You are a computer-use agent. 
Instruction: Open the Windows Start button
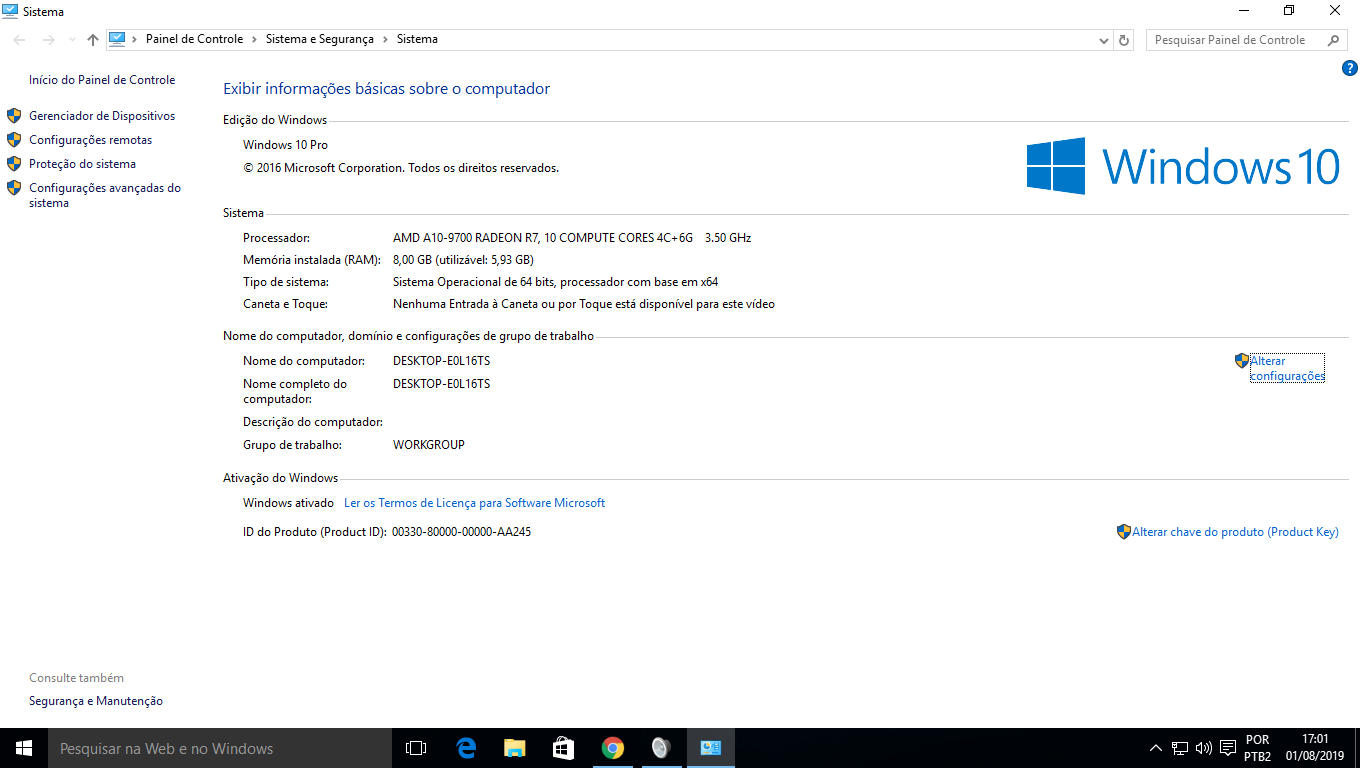click(24, 748)
